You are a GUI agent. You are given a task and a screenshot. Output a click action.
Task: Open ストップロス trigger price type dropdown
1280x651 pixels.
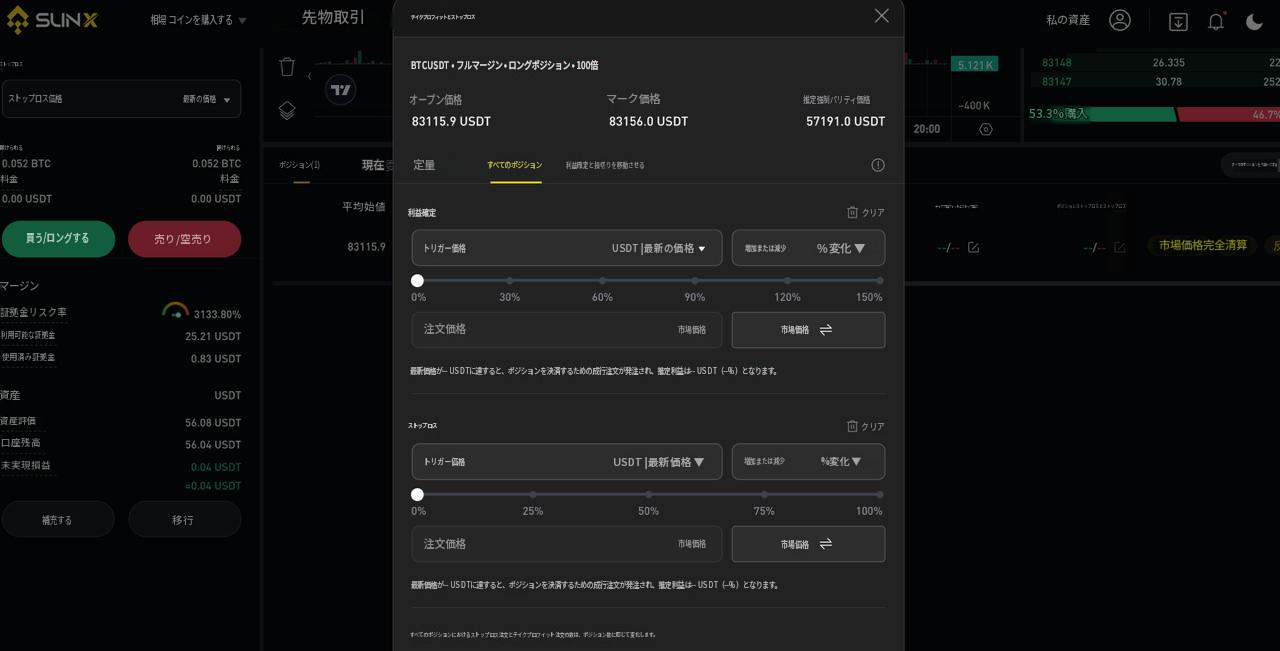[659, 462]
